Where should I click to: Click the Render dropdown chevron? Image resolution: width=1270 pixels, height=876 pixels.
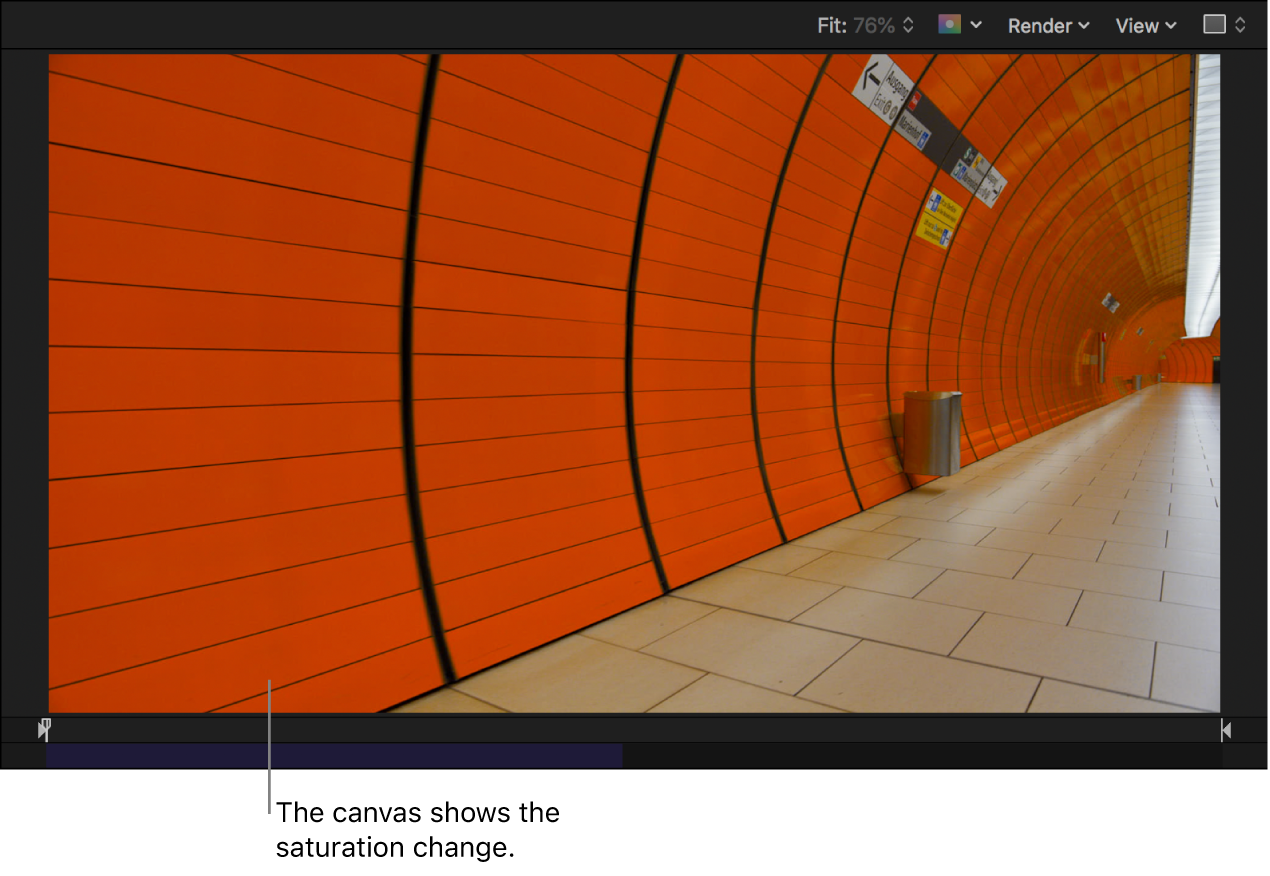click(1085, 25)
